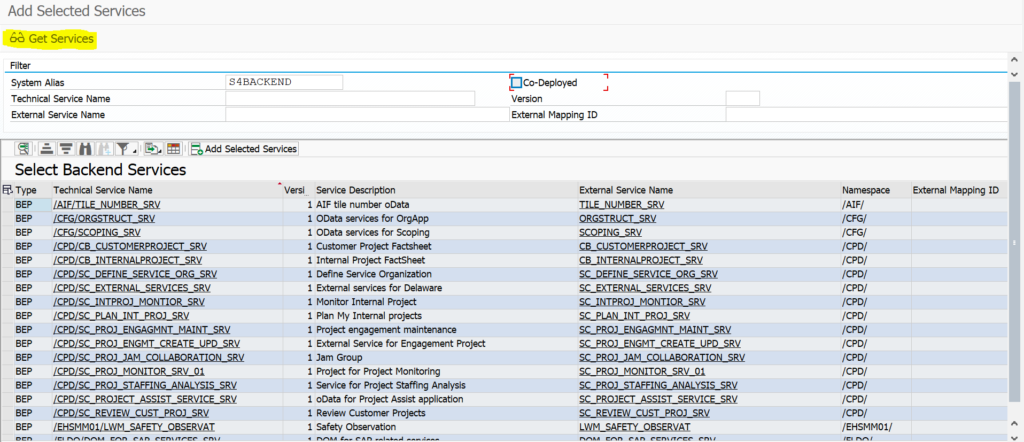Open the /EHSMM01/LWM_SAFETY_OBSERVAT link
1024x442 pixels.
click(x=134, y=426)
